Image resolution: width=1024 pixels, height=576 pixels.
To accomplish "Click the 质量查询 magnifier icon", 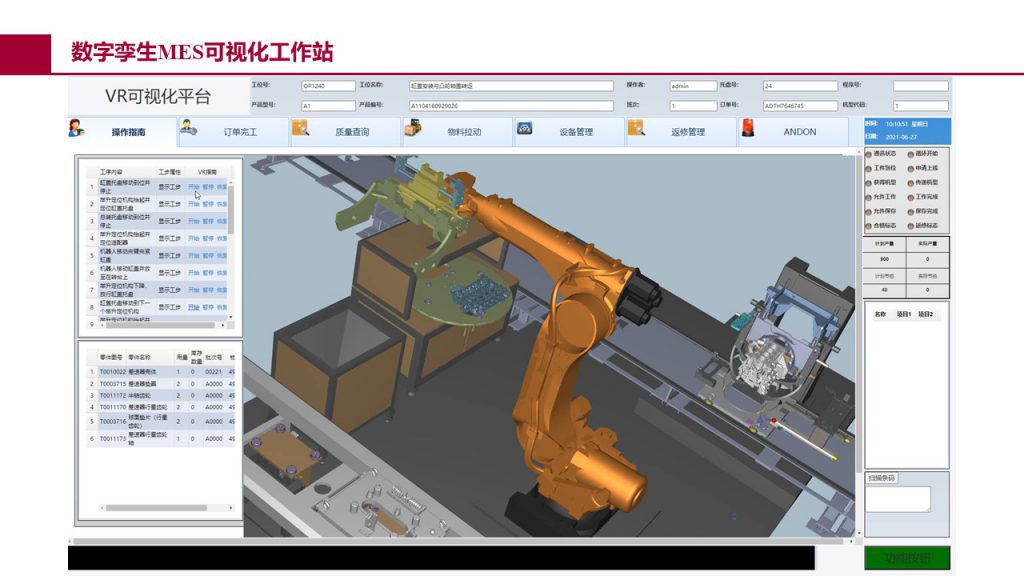I will [x=300, y=128].
